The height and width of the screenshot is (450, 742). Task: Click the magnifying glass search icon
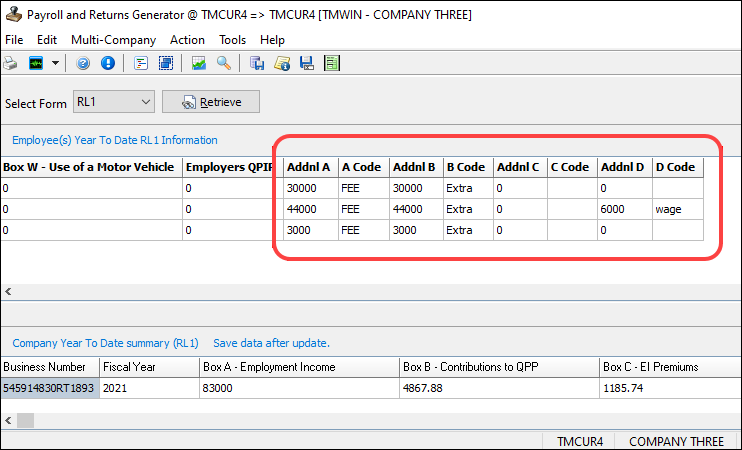pos(224,63)
